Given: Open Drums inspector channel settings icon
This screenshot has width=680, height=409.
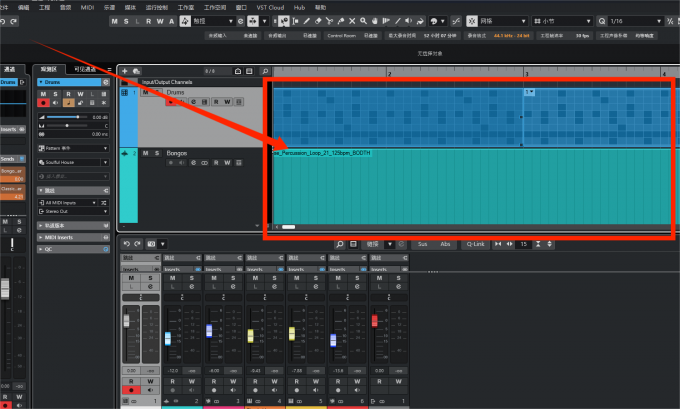Looking at the screenshot, I should click(105, 82).
